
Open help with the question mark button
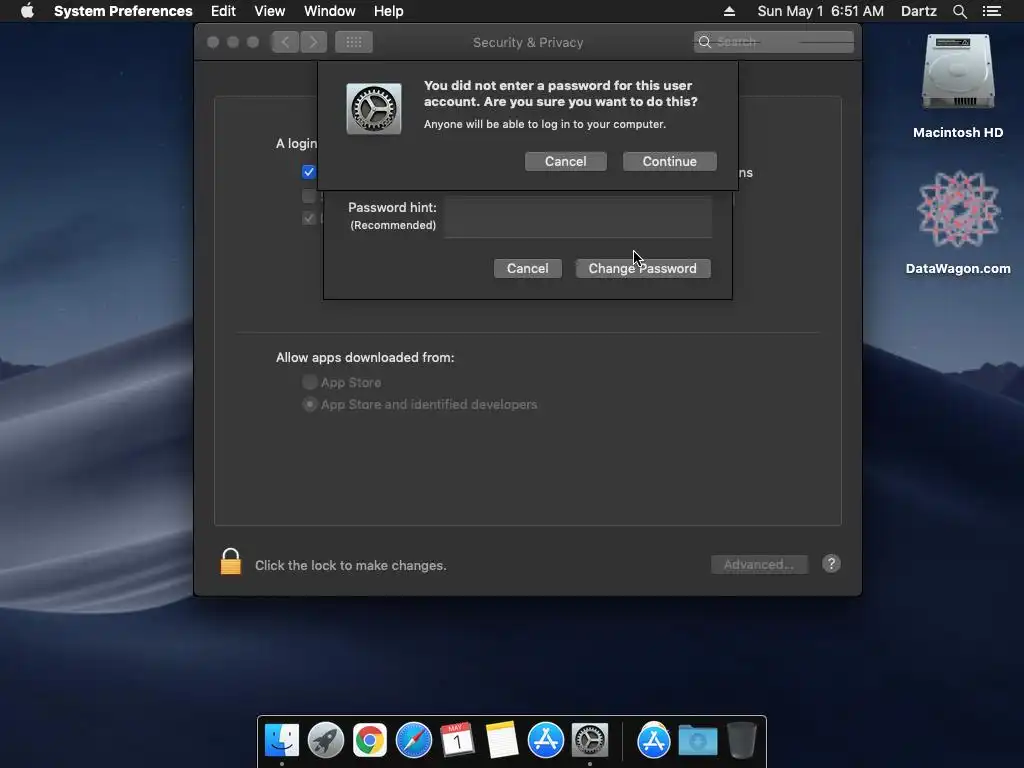831,564
